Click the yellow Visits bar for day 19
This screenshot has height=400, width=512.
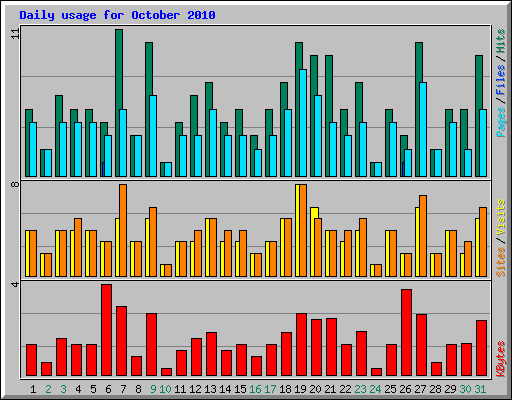click(x=297, y=230)
